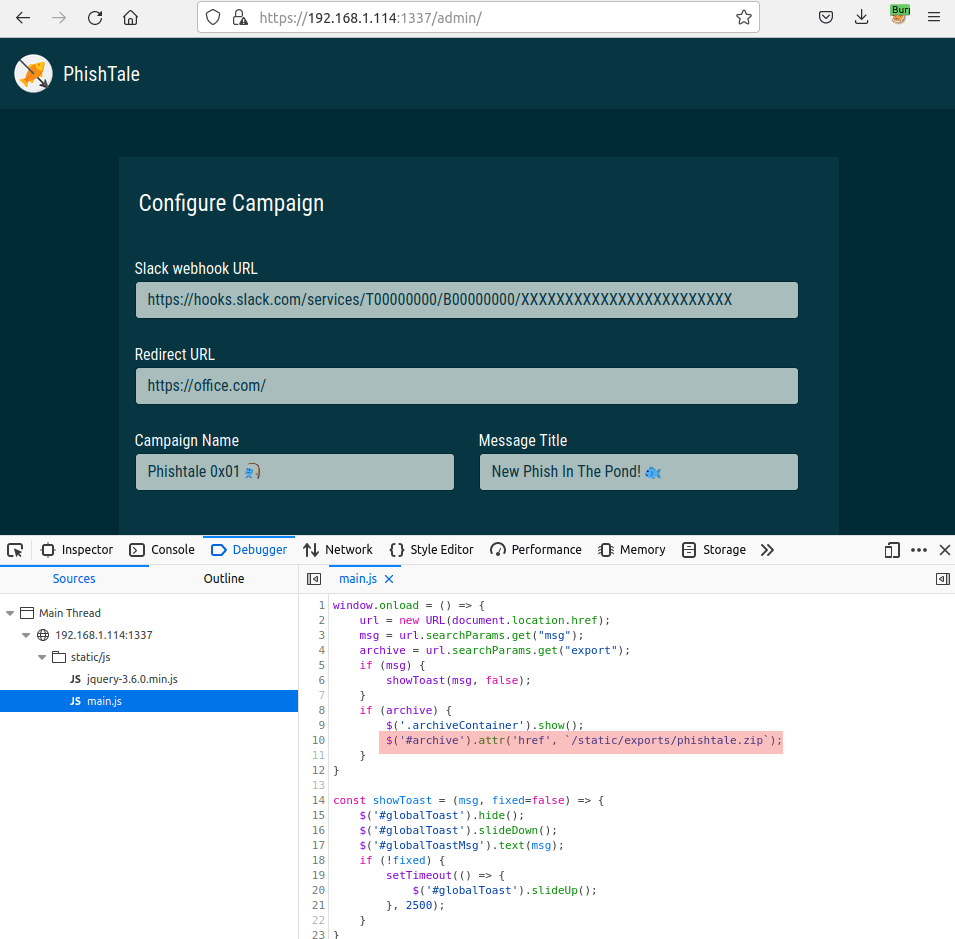Bookmark this page with the star
The width and height of the screenshot is (955, 939).
(744, 17)
